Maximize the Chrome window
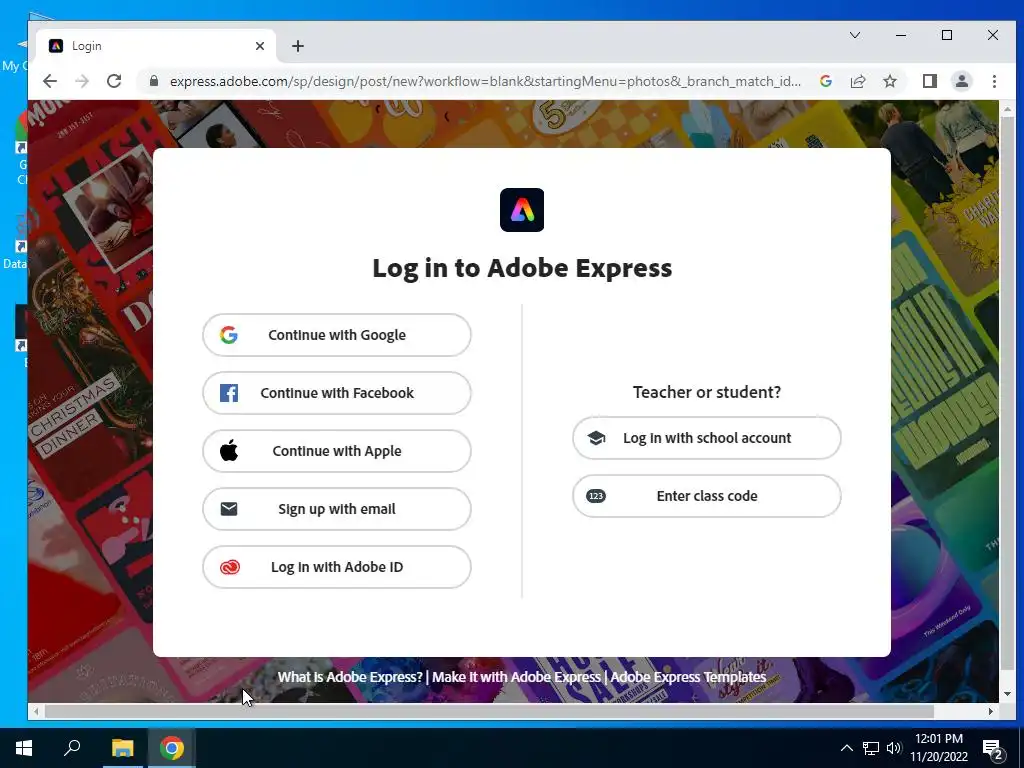 [x=947, y=35]
